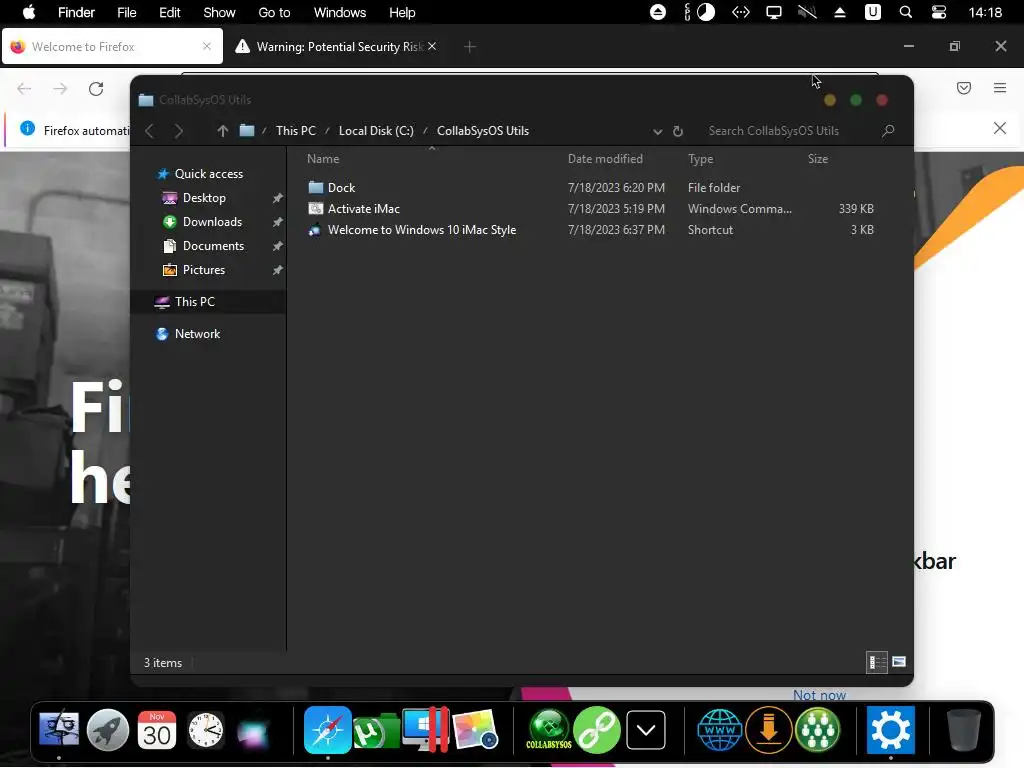Select This PC in the sidebar
Screen dimensions: 1024x768
(x=208, y=302)
